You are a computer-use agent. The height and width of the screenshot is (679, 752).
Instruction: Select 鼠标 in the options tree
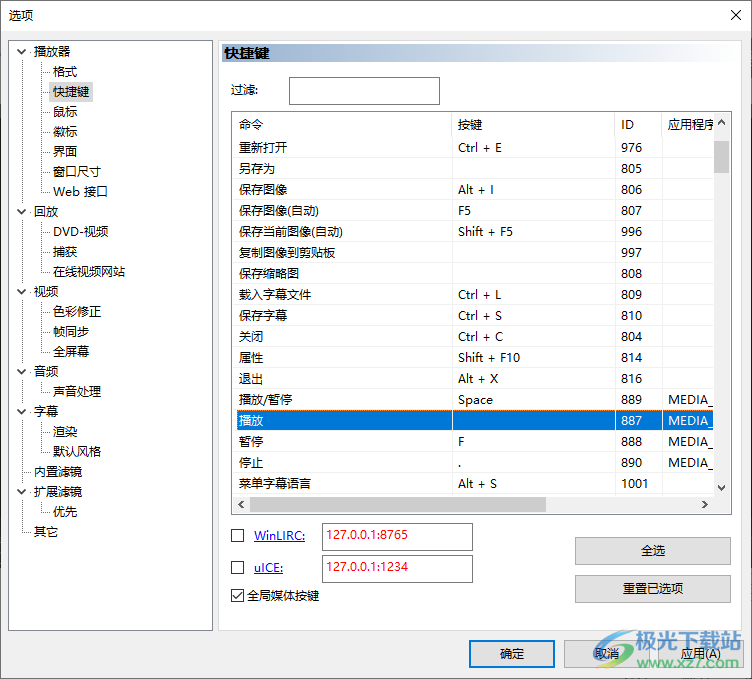click(65, 112)
